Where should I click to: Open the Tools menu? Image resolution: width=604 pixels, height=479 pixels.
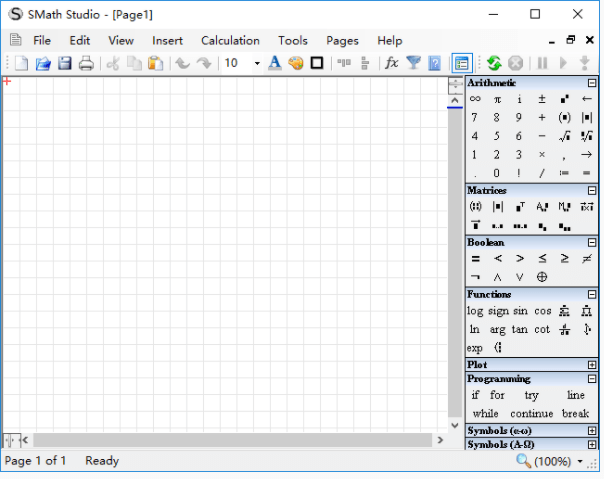[x=293, y=40]
